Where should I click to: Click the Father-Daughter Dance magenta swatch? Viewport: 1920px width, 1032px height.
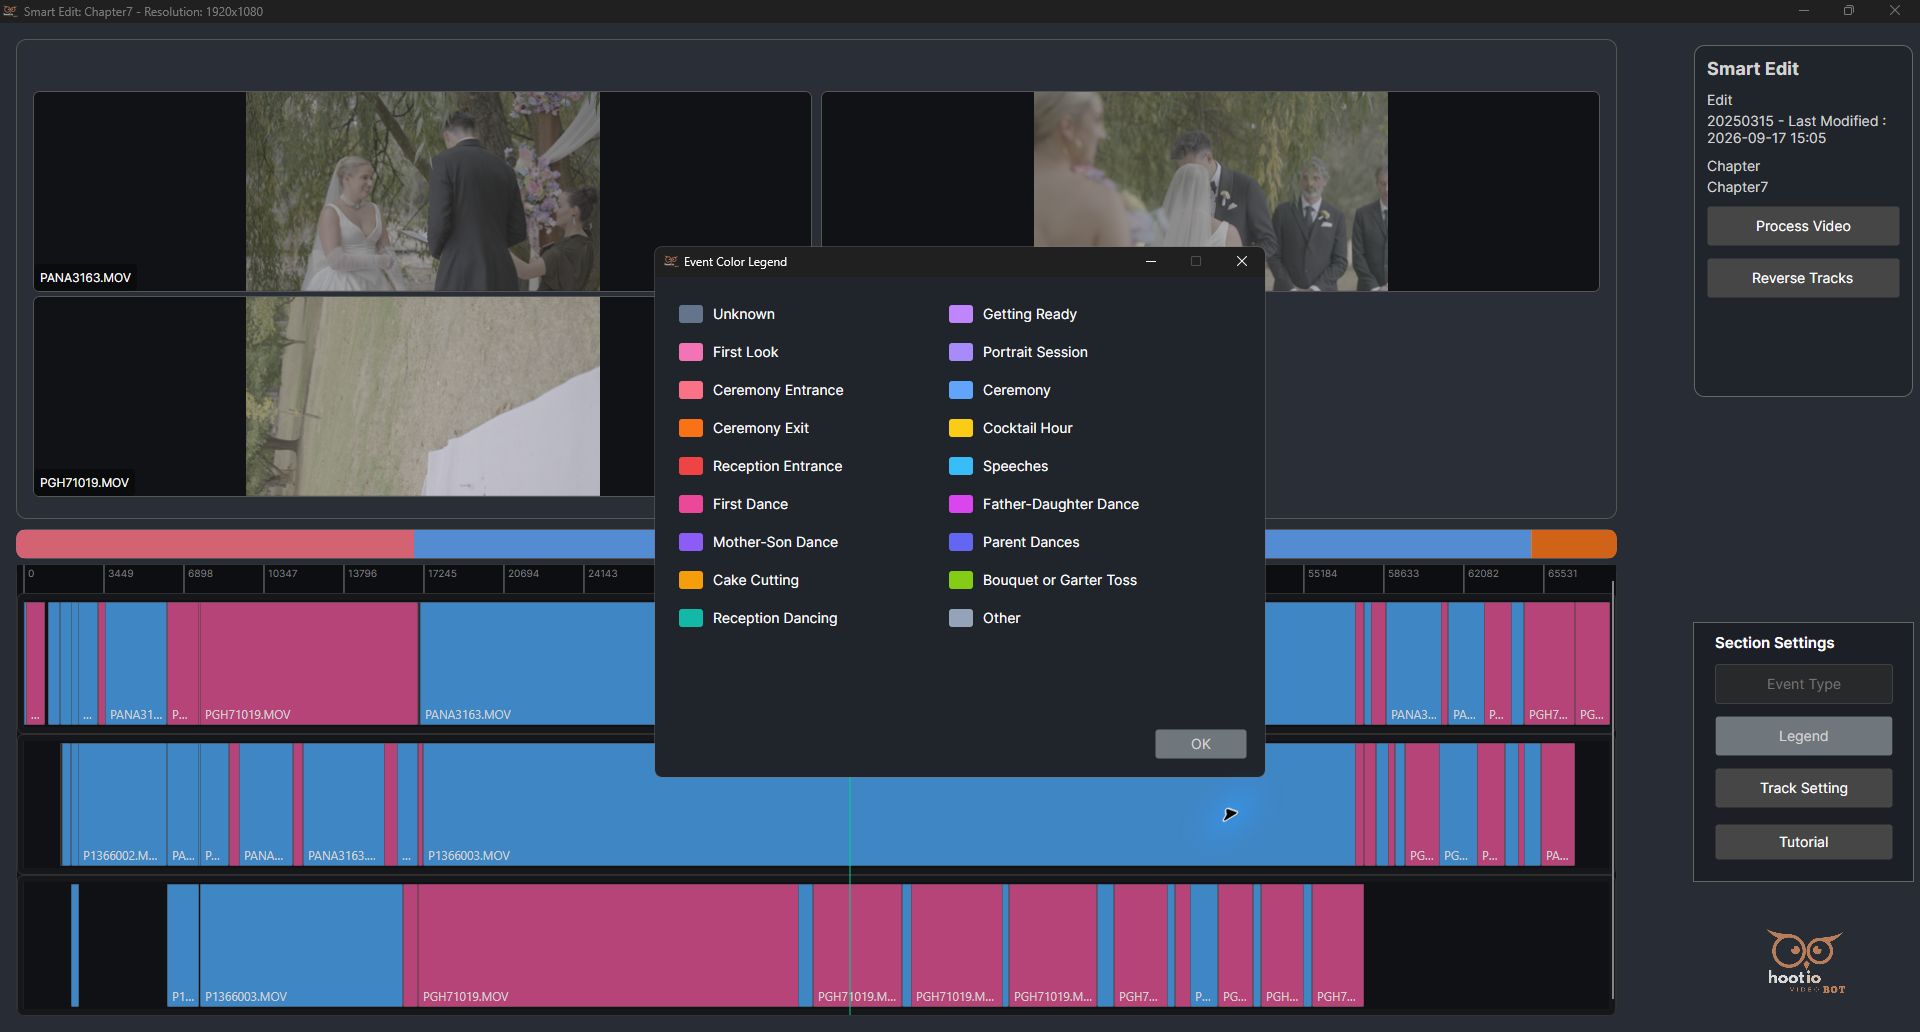(961, 504)
